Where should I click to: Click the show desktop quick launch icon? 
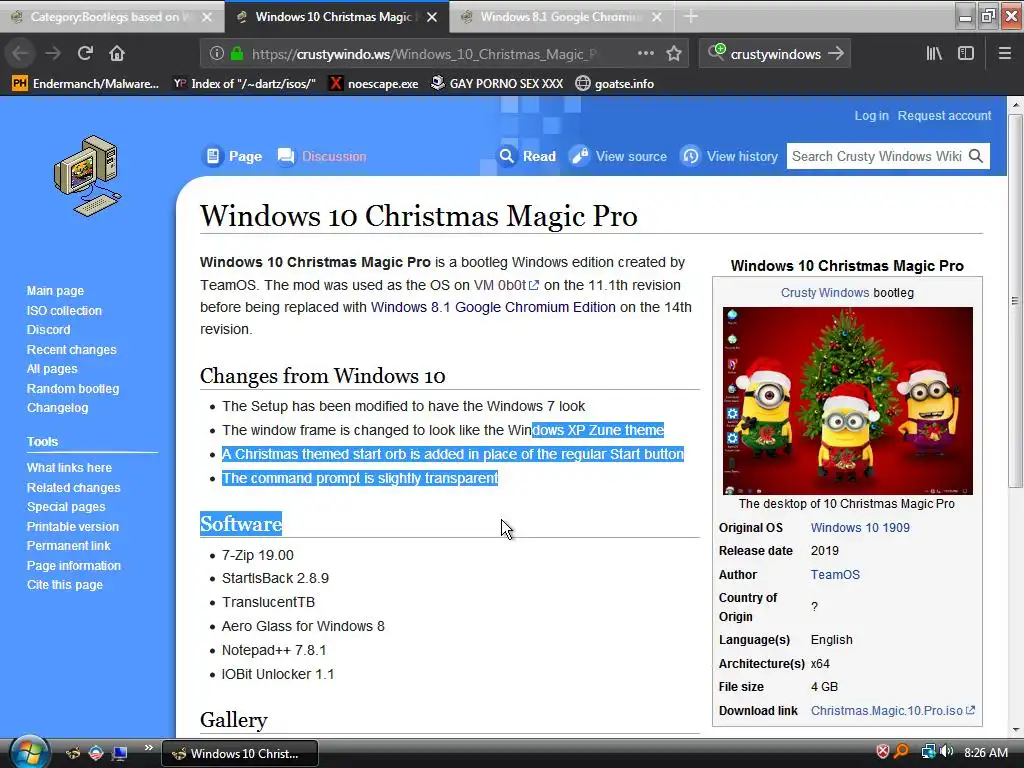[120, 753]
